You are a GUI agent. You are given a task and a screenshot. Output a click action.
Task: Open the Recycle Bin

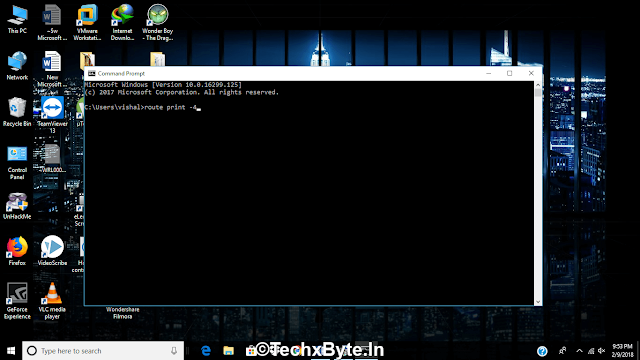(x=17, y=112)
